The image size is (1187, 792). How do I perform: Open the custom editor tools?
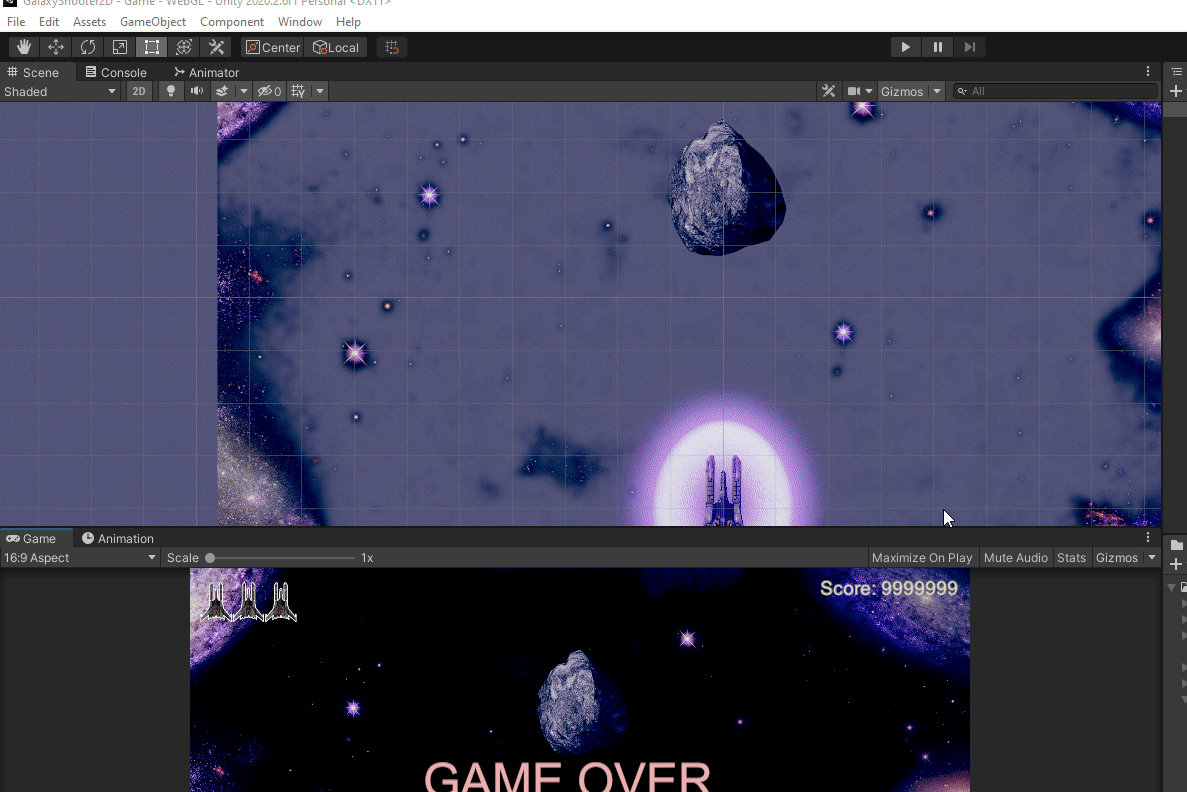coord(217,47)
